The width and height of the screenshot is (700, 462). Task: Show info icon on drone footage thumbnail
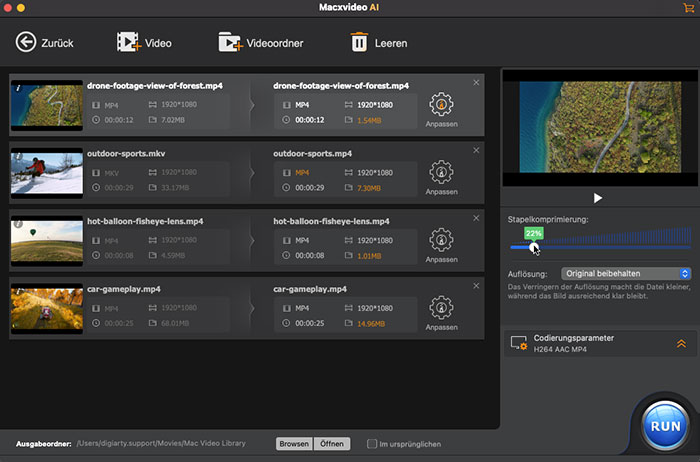(18, 88)
